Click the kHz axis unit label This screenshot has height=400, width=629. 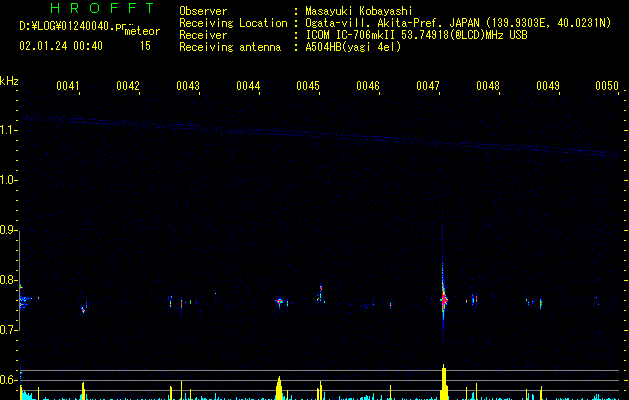[9, 81]
